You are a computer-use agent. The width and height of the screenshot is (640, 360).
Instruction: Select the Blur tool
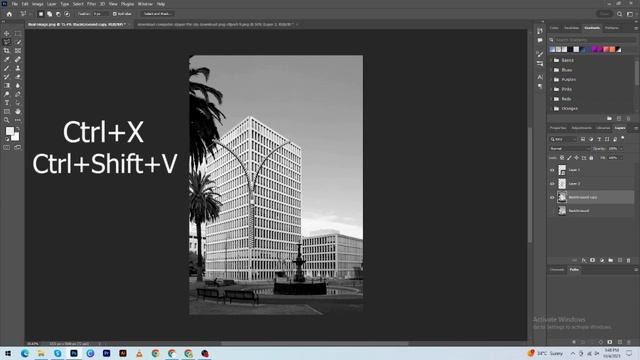click(18, 85)
